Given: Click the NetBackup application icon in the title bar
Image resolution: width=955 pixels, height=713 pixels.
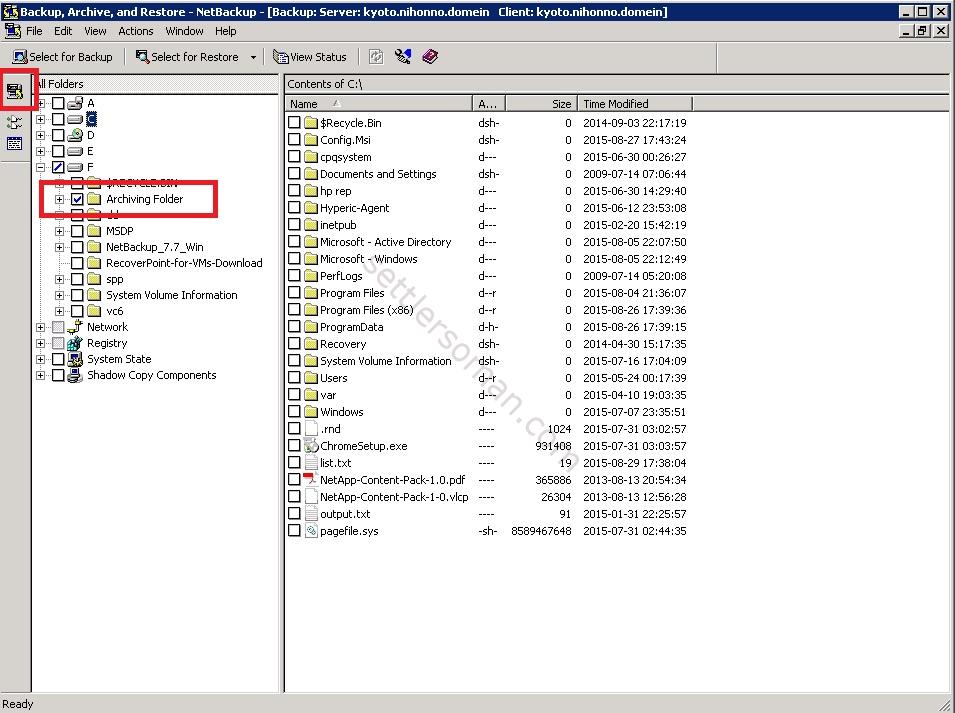Looking at the screenshot, I should [10, 11].
